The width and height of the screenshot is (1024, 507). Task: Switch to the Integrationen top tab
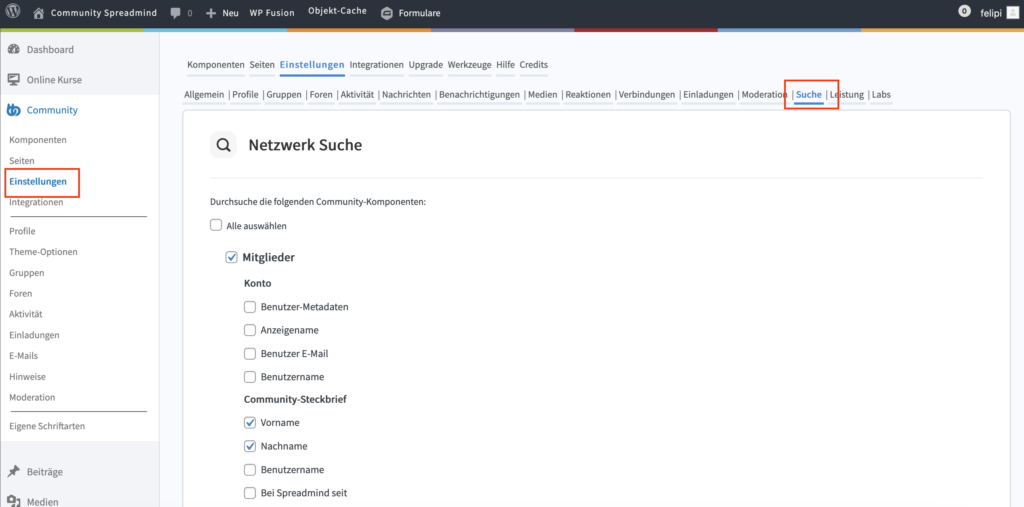pyautogui.click(x=377, y=64)
